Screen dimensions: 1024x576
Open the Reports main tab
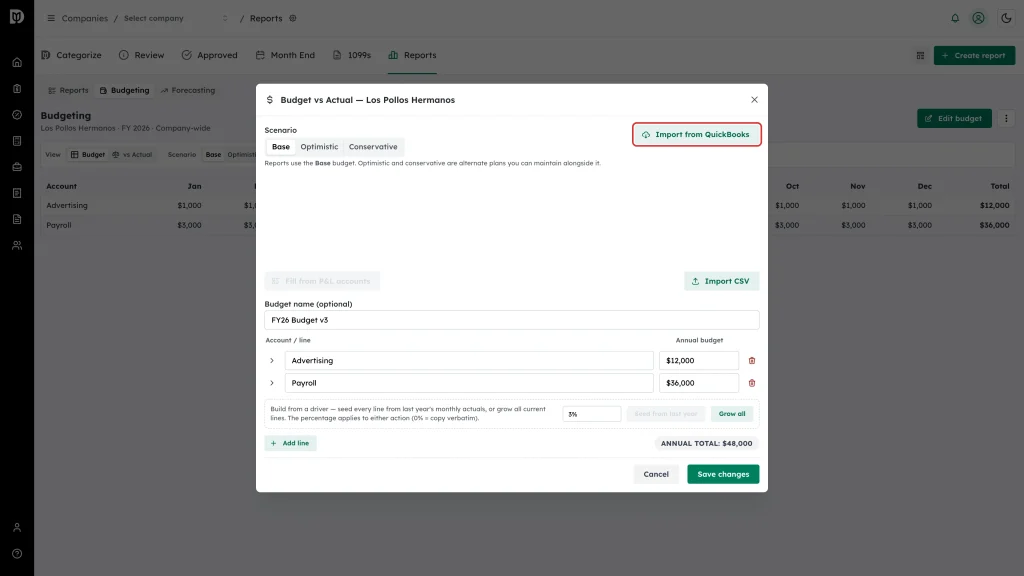point(412,56)
